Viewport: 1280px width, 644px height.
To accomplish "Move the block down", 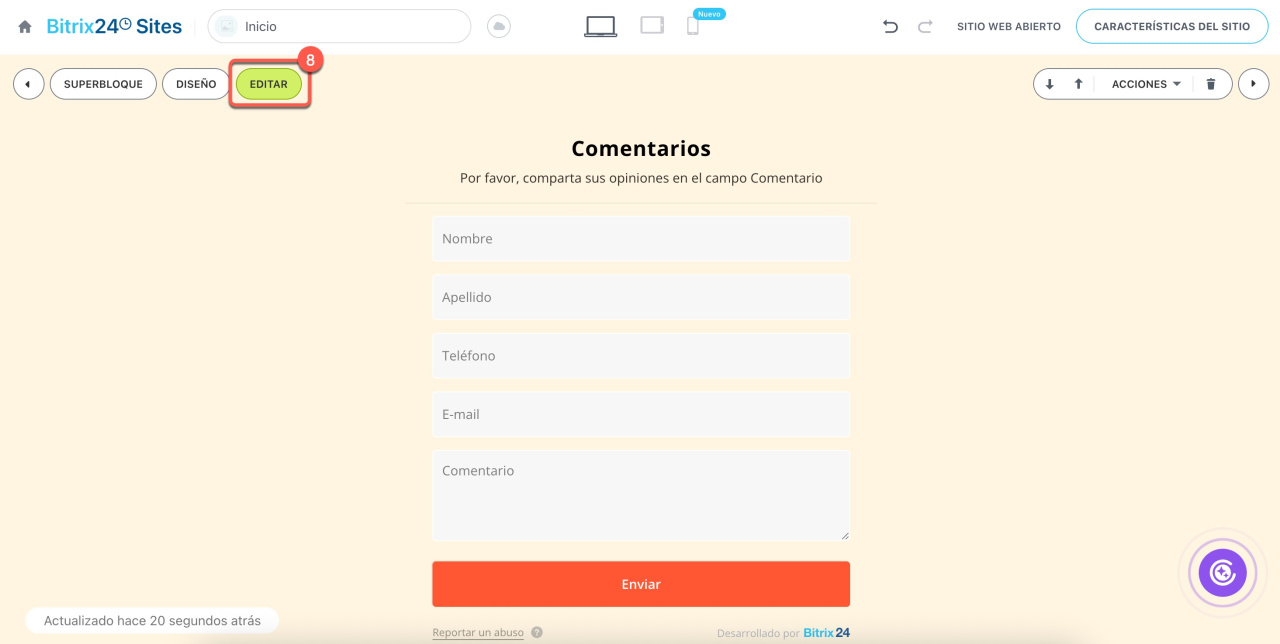I will click(1049, 84).
